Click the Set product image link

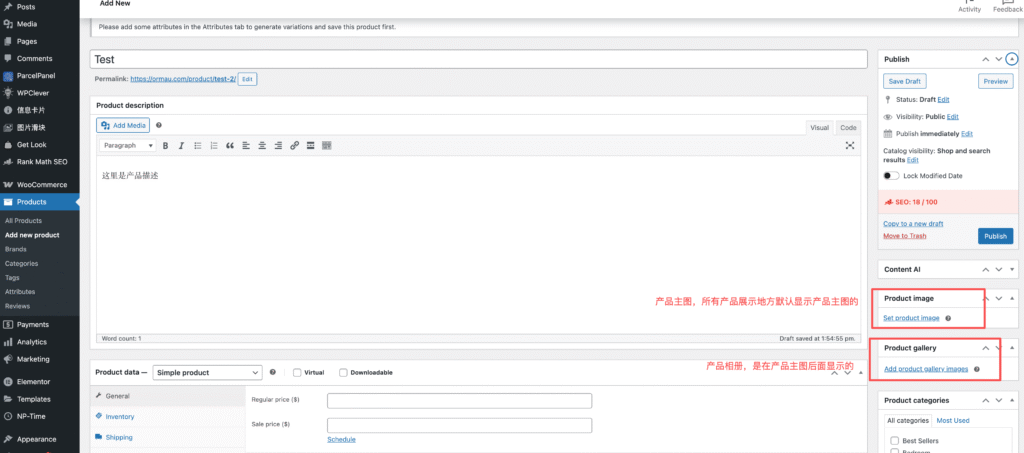point(911,318)
